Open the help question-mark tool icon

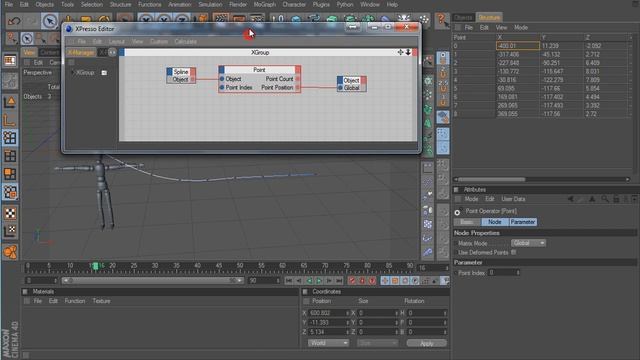441,20
